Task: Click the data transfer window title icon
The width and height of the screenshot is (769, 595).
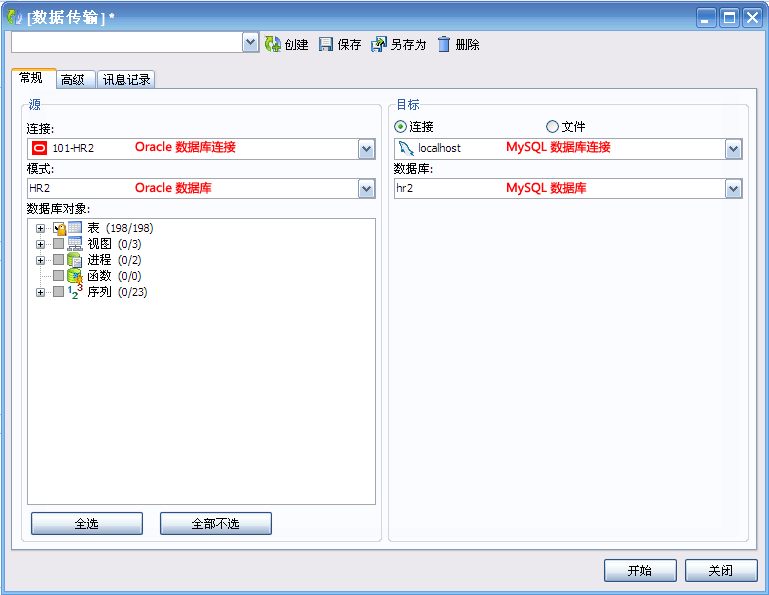Action: (15, 17)
